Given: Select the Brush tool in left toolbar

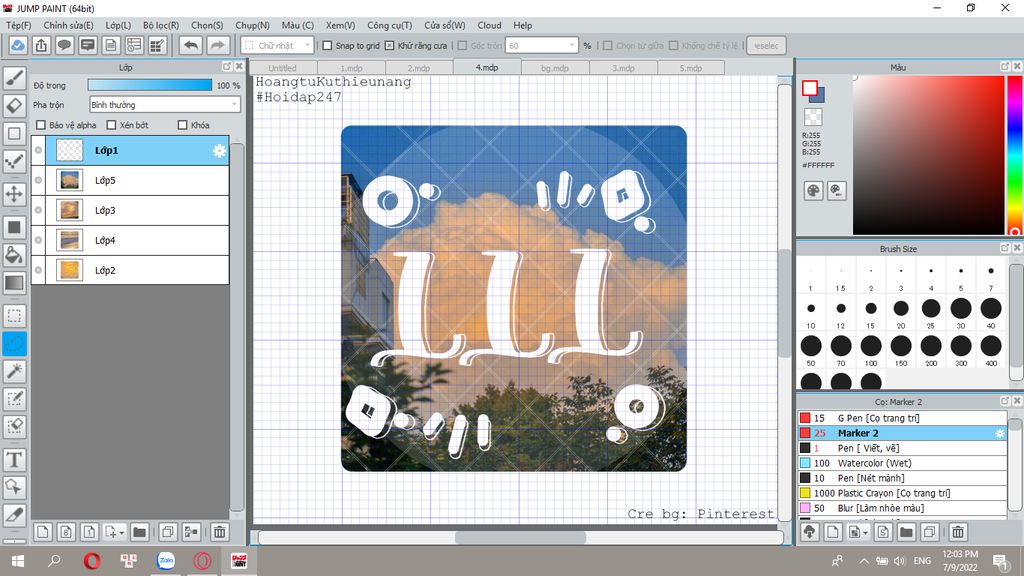Looking at the screenshot, I should point(14,78).
